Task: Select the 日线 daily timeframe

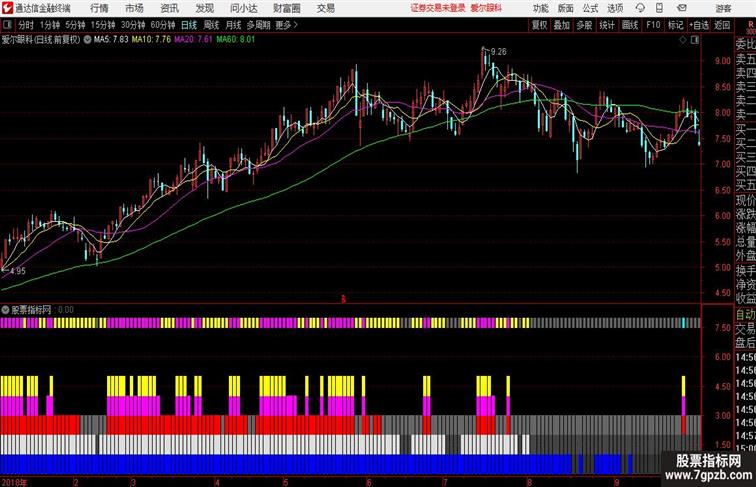Action: coord(189,25)
